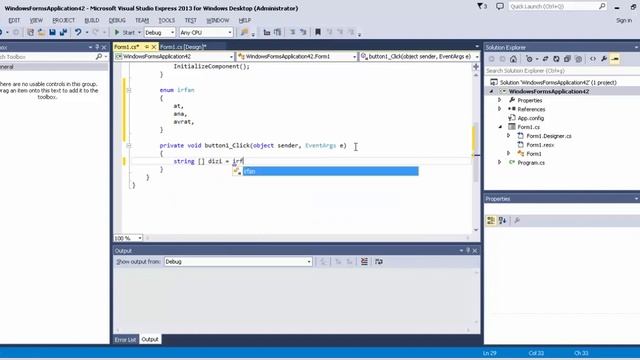
Task: Expand the Properties node in Solution Explorer
Action: pyautogui.click(x=499, y=100)
